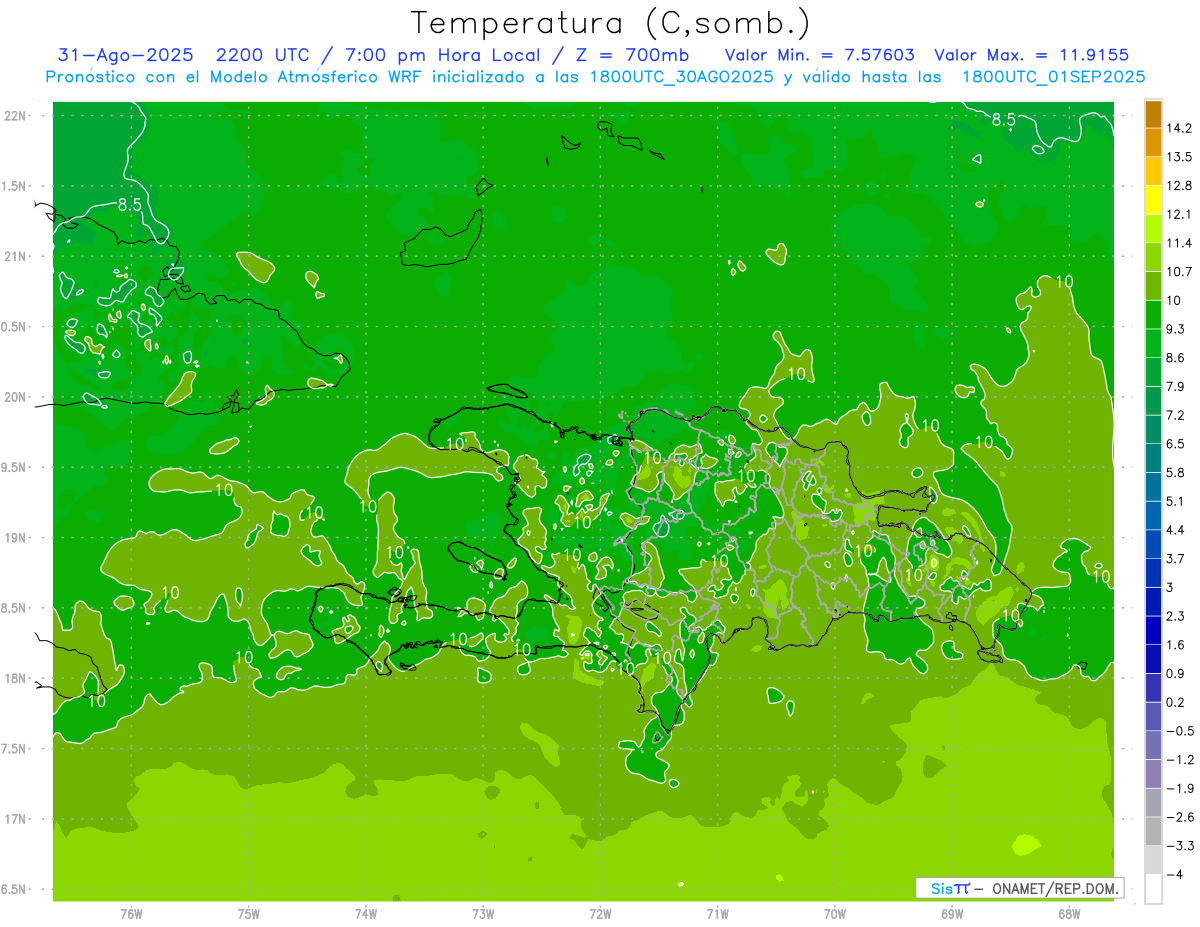The width and height of the screenshot is (1200, 927).
Task: Click the "19N" latitude axis label
Action: [x=17, y=538]
